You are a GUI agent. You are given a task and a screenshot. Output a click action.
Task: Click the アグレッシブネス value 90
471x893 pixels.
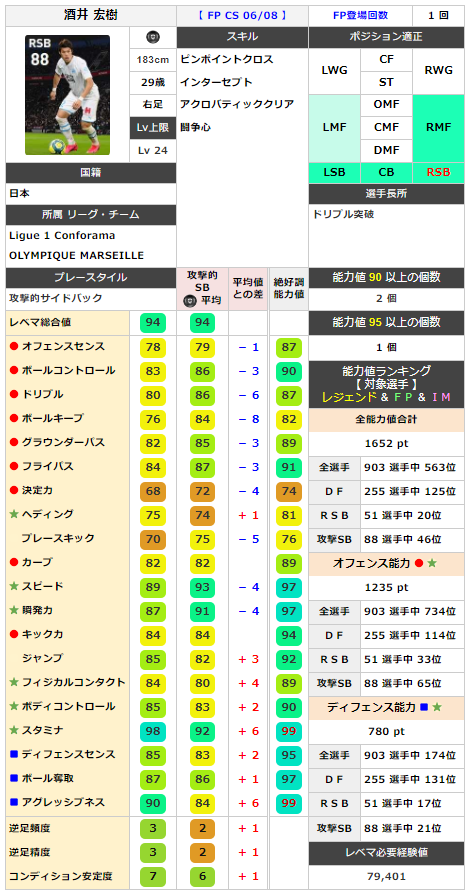tap(153, 802)
